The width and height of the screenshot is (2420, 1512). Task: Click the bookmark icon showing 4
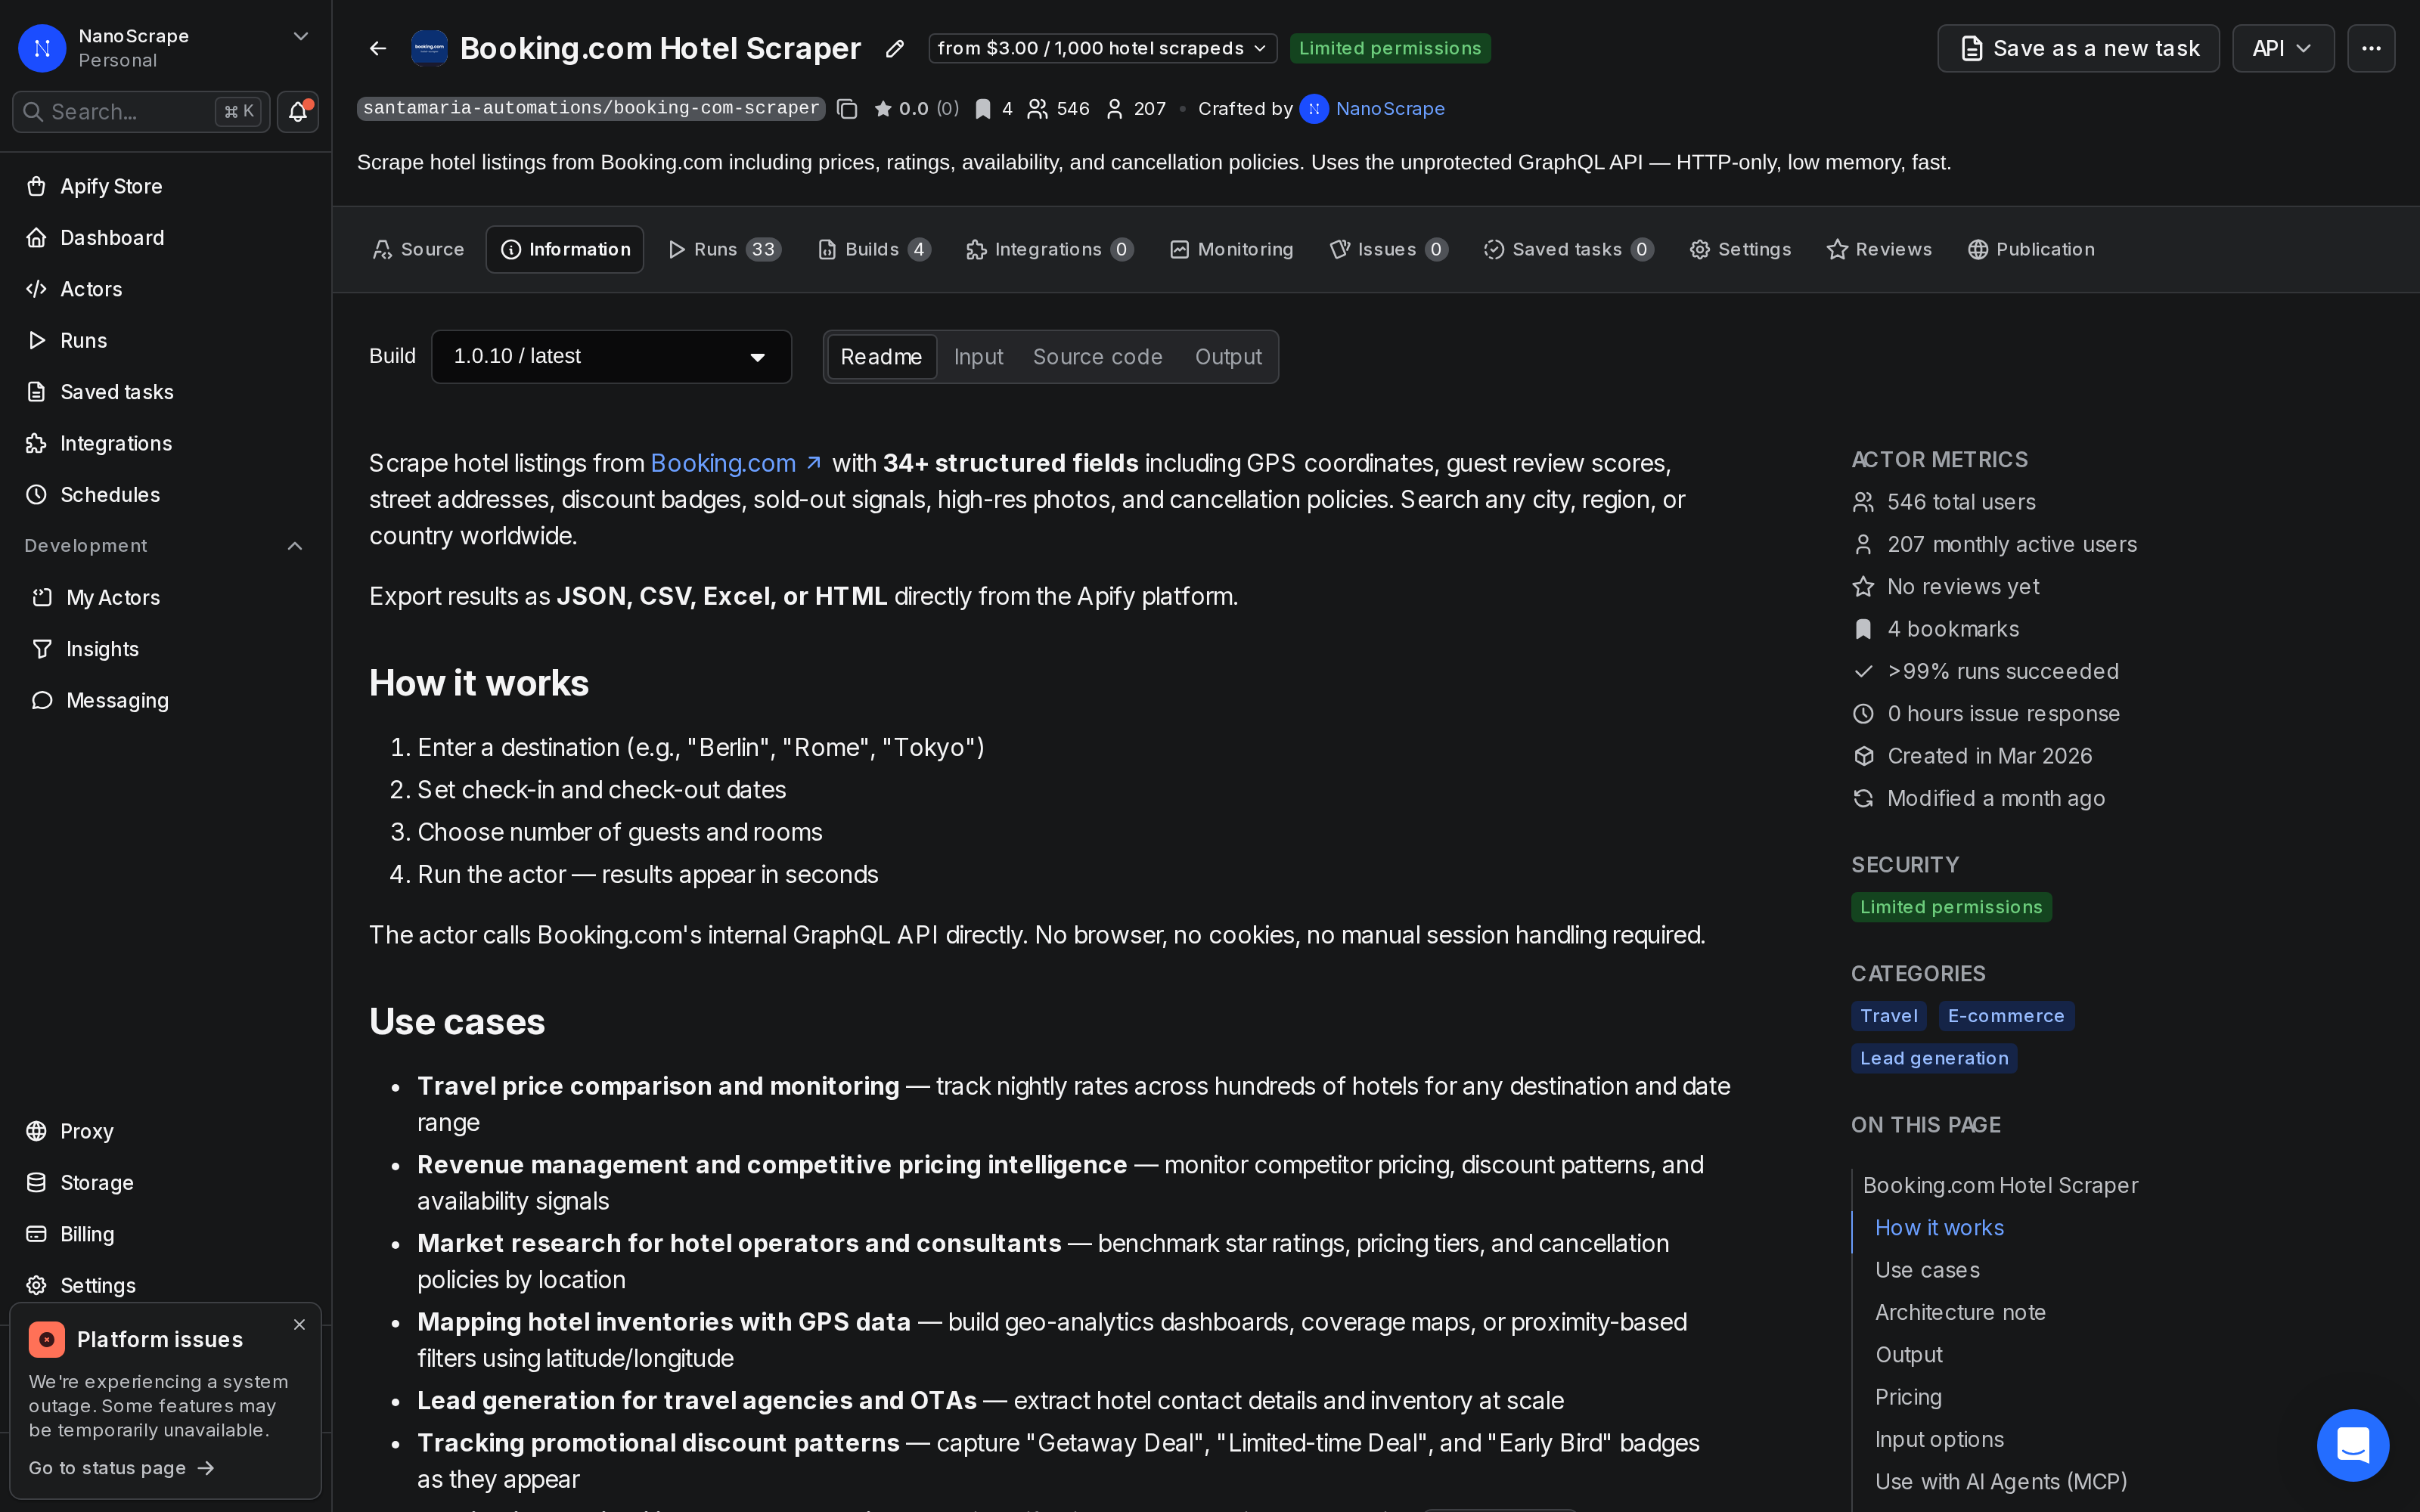pyautogui.click(x=983, y=109)
